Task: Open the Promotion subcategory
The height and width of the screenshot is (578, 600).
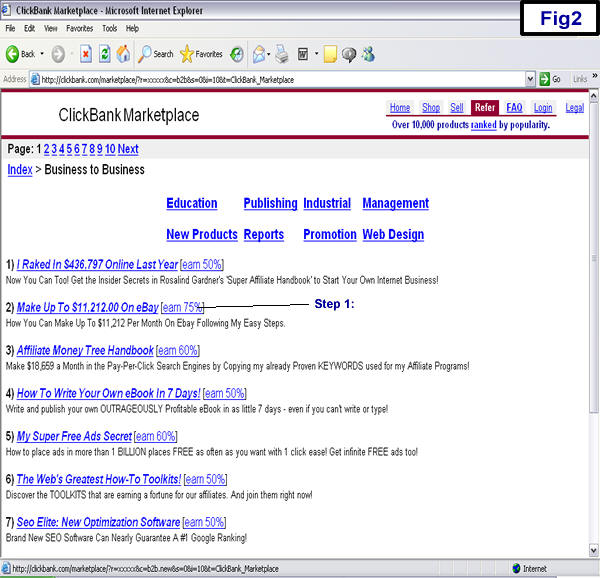Action: click(x=330, y=234)
